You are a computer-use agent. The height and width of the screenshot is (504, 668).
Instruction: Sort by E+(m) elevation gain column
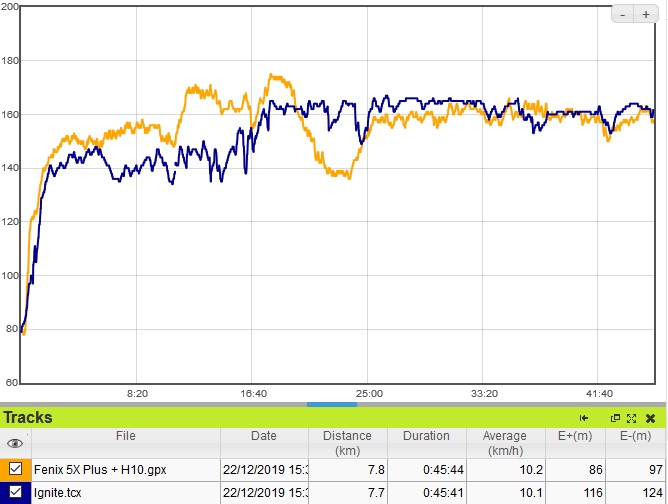573,436
